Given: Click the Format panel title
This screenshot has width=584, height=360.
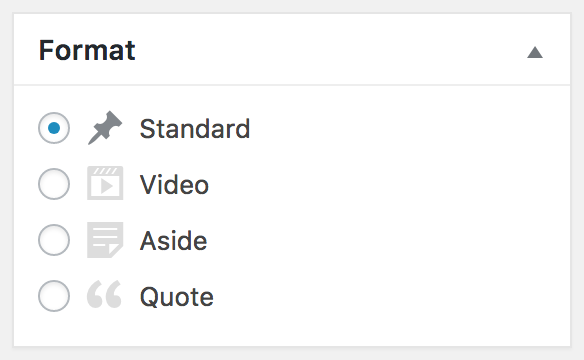Looking at the screenshot, I should (87, 50).
